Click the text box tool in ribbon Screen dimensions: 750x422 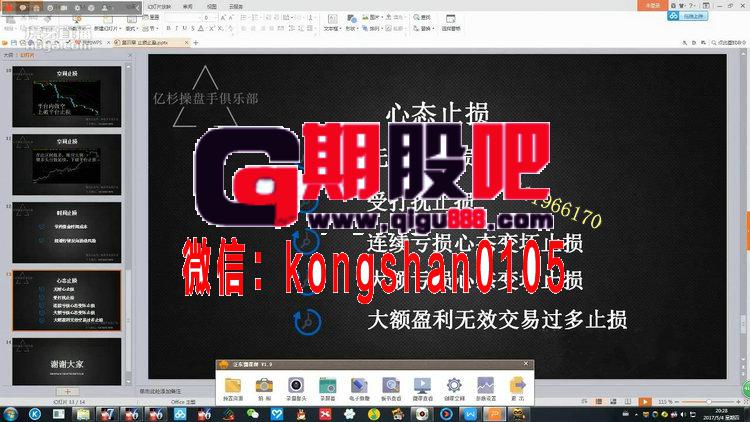331,22
